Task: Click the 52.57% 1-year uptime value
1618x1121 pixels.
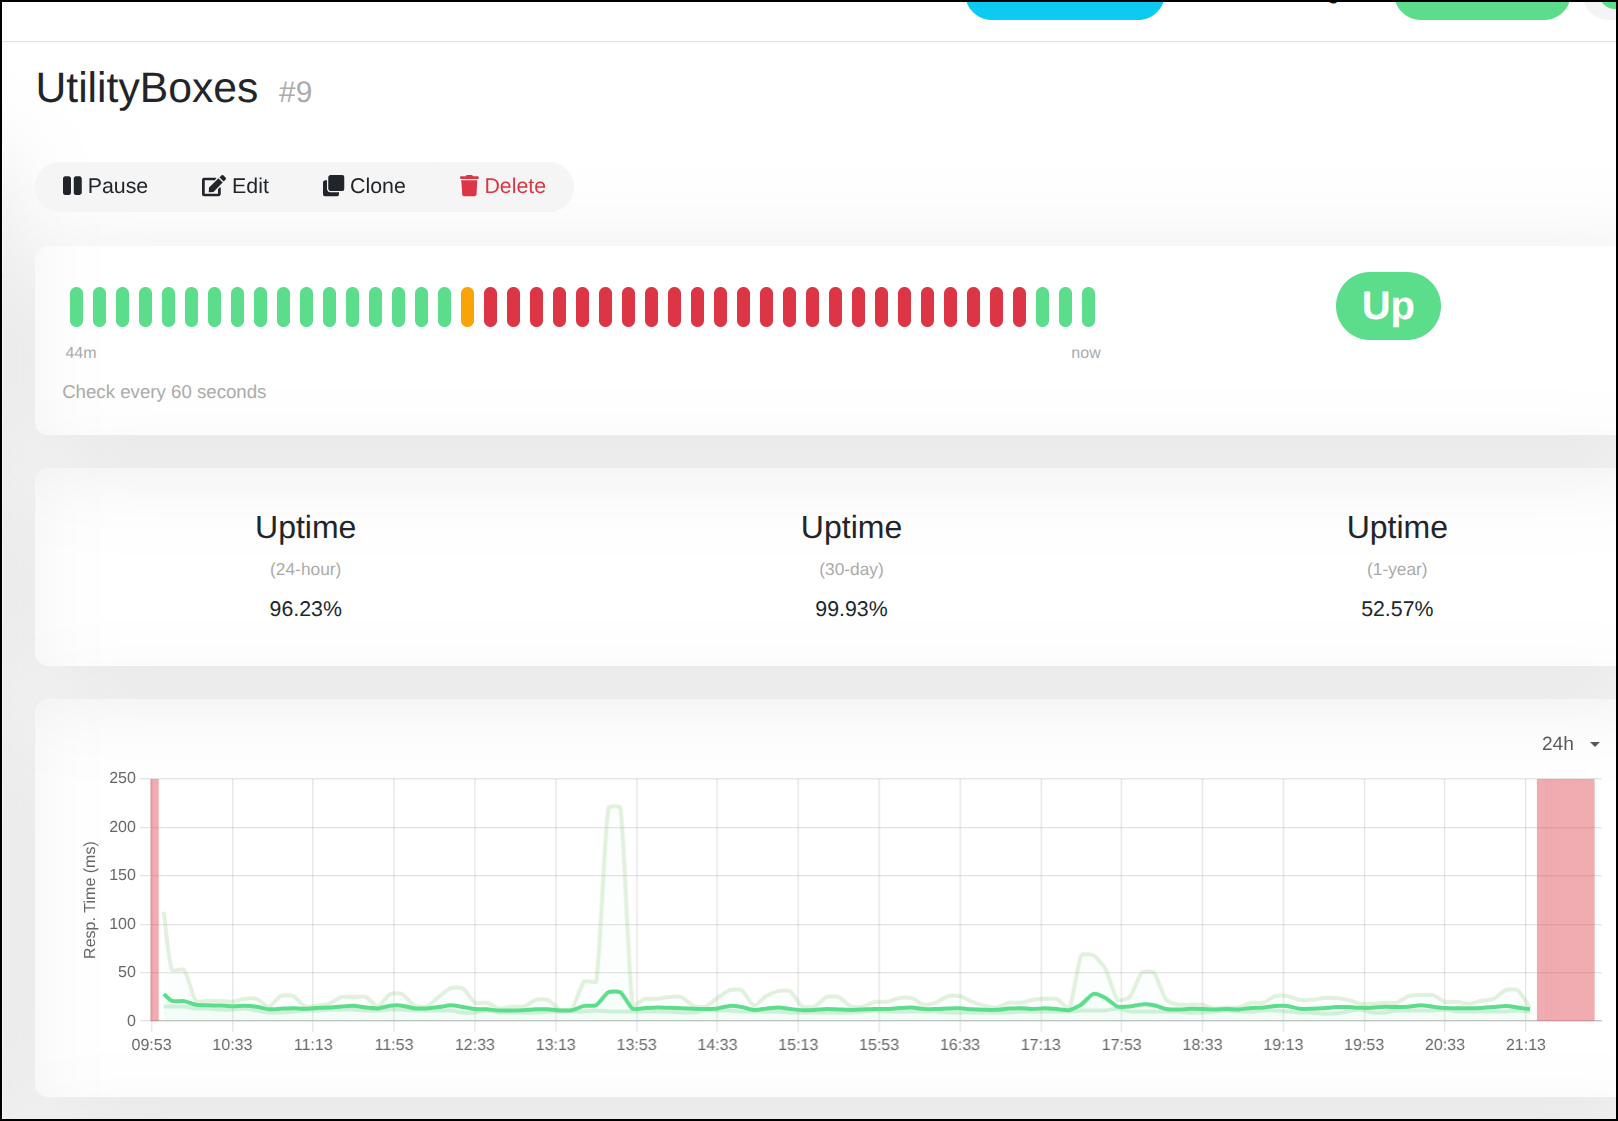Action: (x=1396, y=609)
